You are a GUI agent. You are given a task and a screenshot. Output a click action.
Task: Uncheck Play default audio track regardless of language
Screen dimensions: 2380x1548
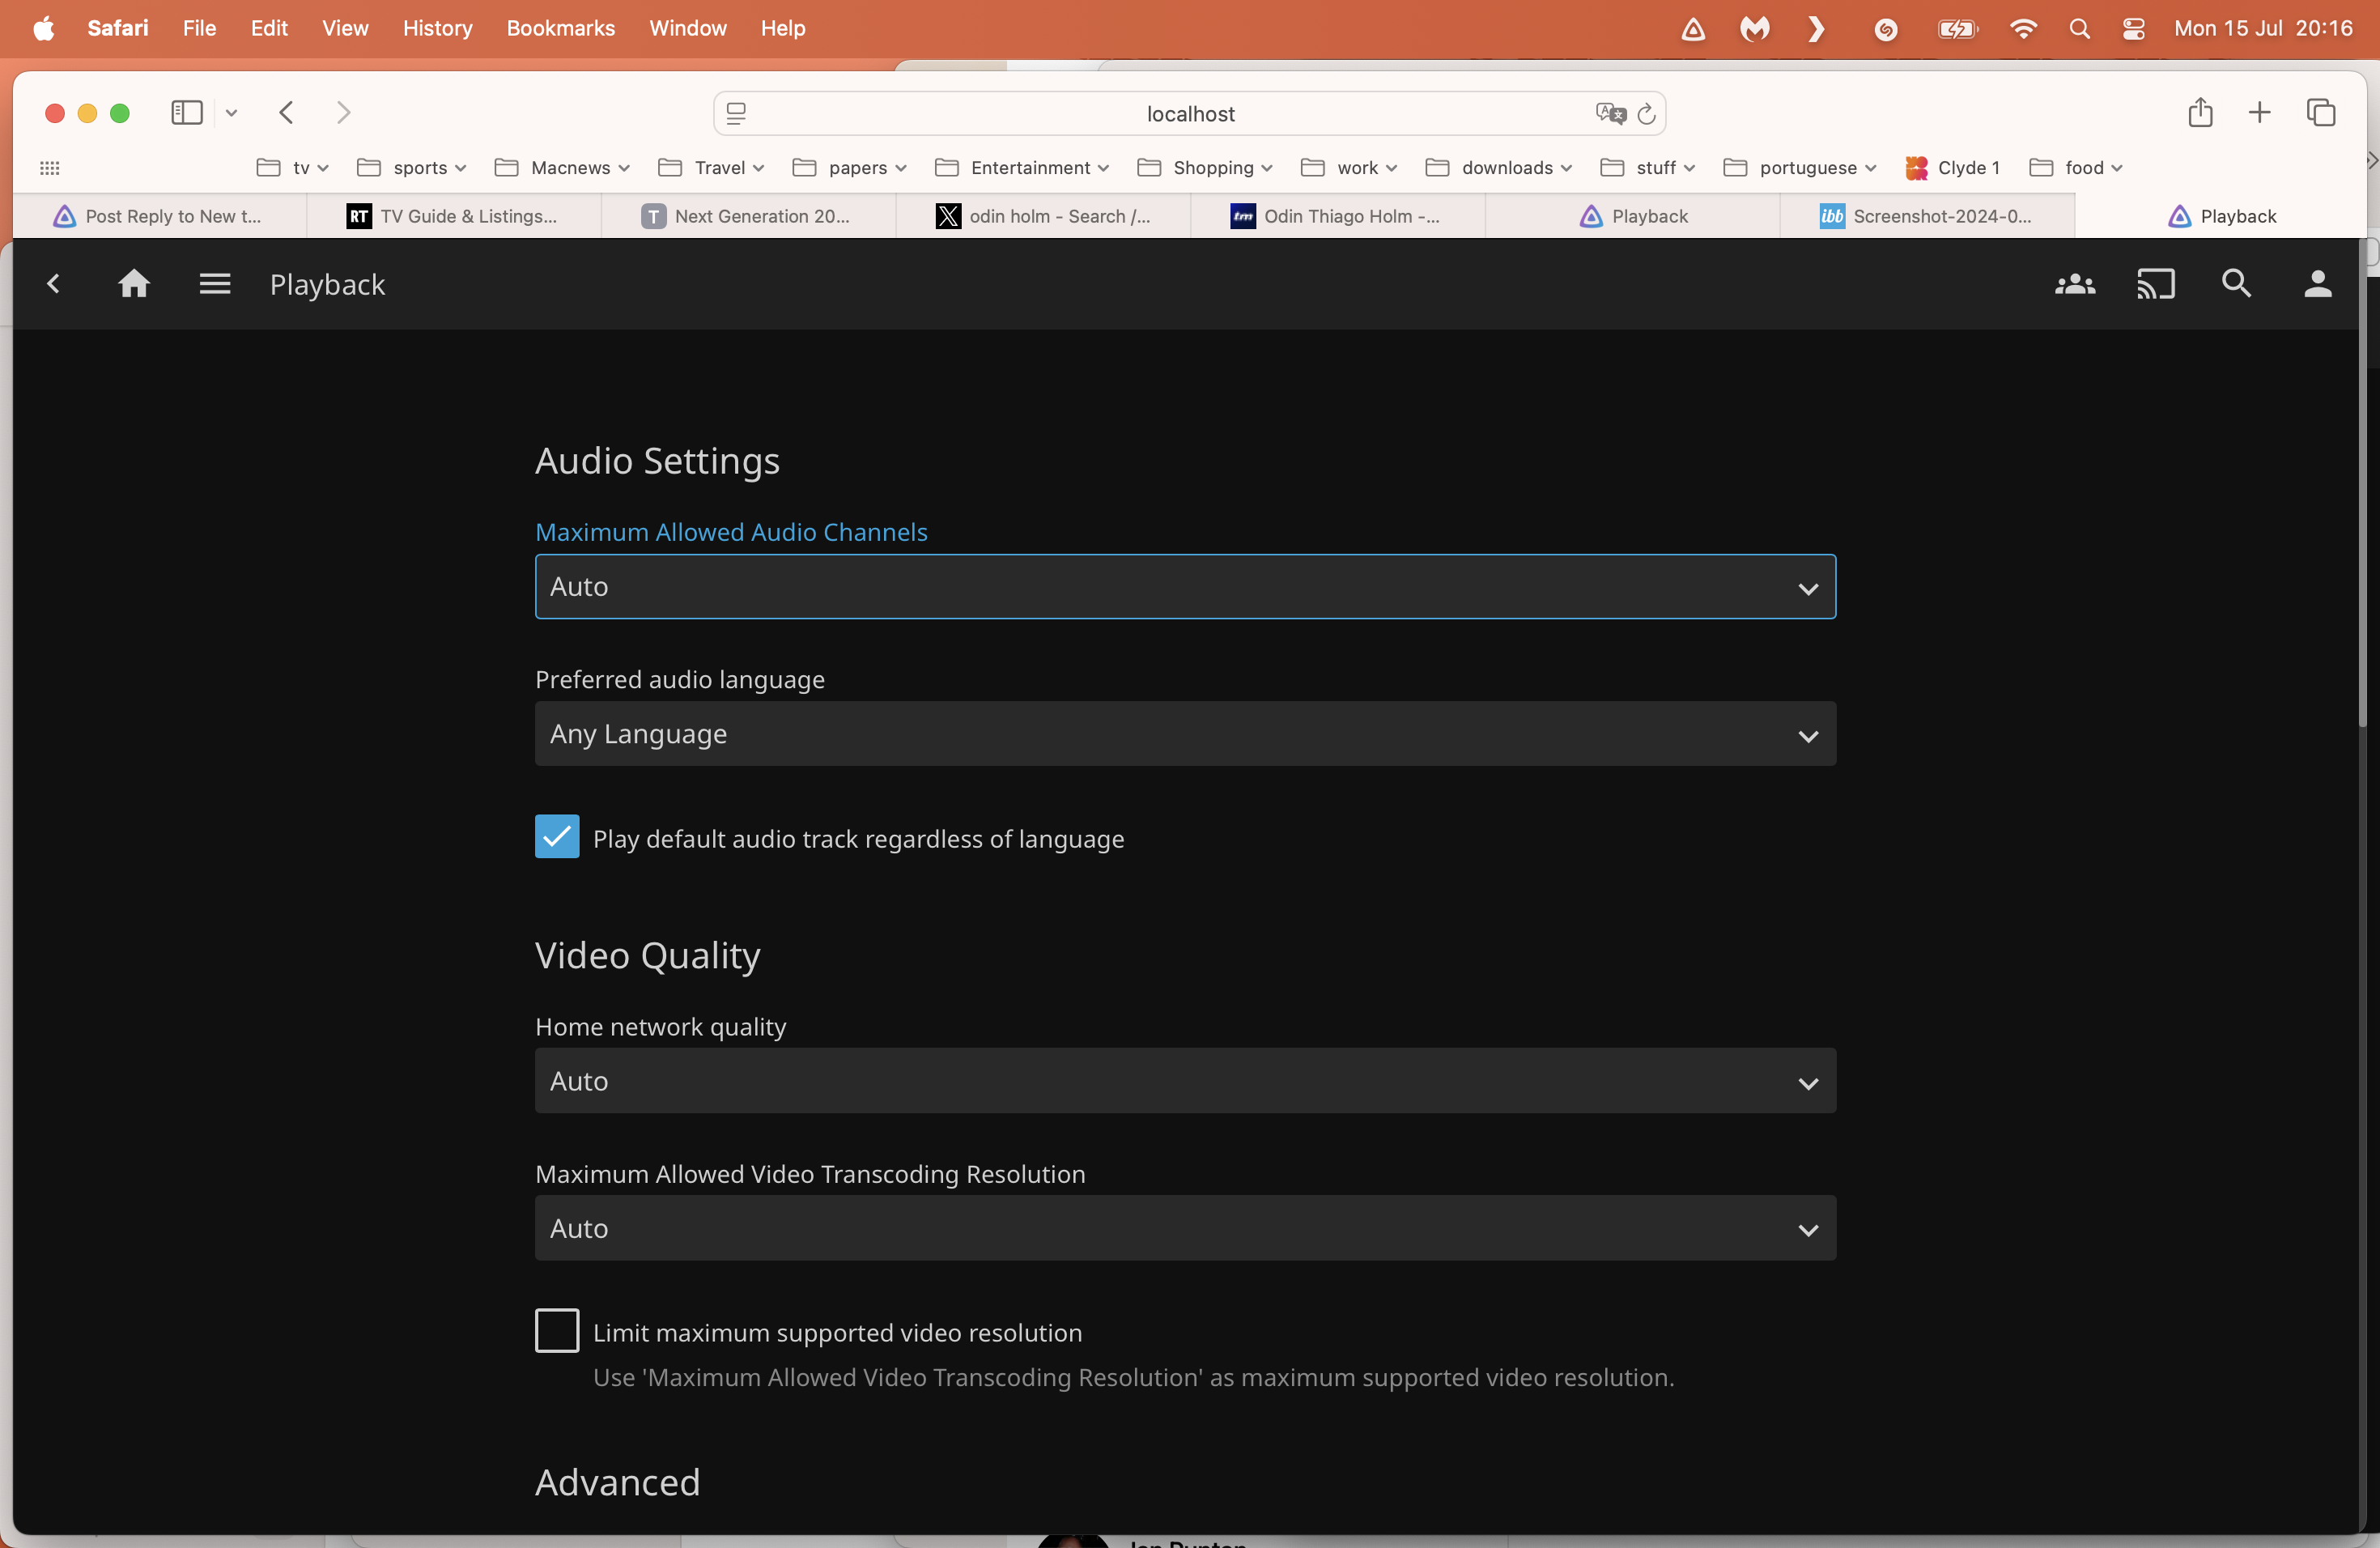pos(557,837)
